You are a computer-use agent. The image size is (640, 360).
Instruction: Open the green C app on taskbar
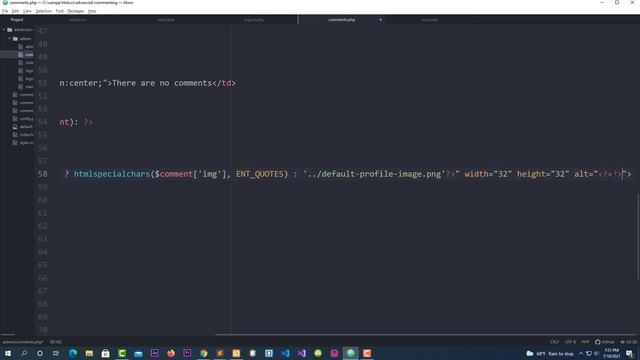tap(122, 353)
